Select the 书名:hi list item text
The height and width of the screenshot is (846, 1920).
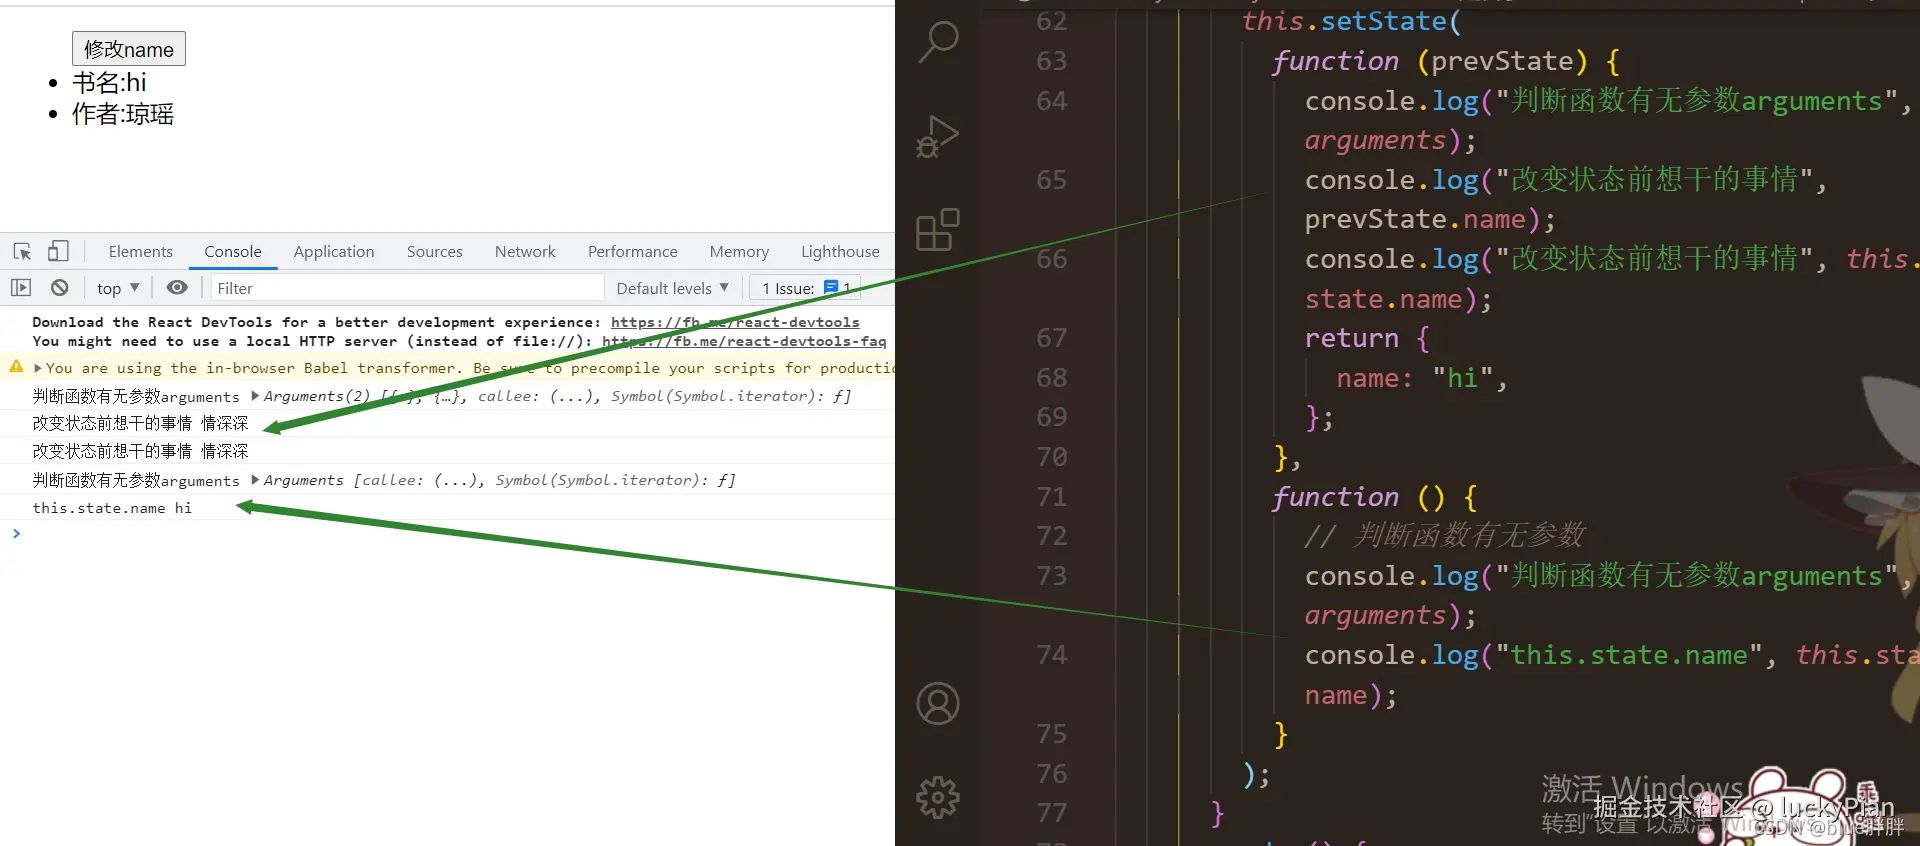(x=109, y=82)
